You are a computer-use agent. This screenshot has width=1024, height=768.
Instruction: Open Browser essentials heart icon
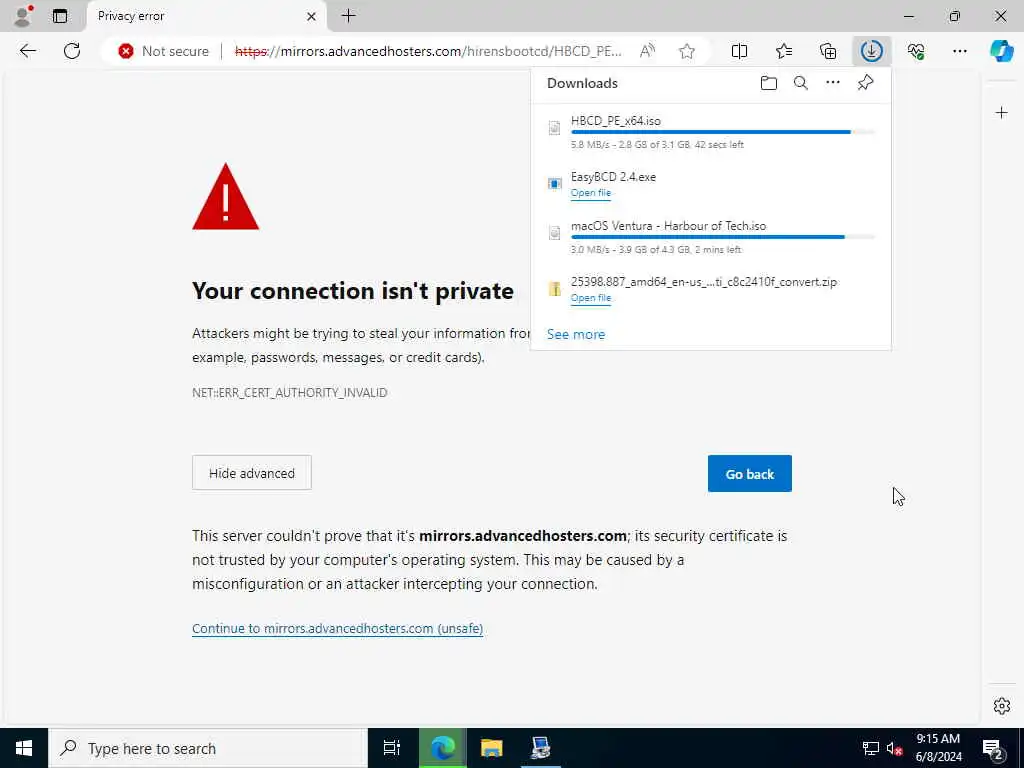tap(916, 51)
